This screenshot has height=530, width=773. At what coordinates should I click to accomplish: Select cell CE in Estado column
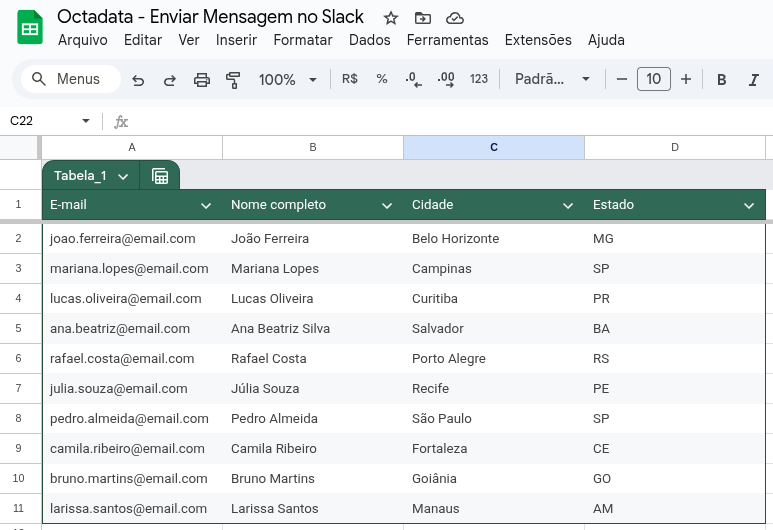tap(674, 449)
